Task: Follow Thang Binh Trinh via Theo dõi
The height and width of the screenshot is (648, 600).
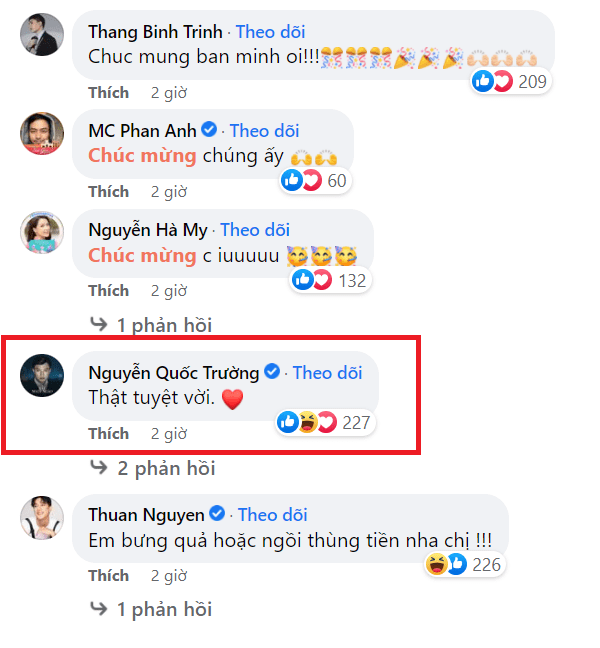Action: [x=271, y=32]
